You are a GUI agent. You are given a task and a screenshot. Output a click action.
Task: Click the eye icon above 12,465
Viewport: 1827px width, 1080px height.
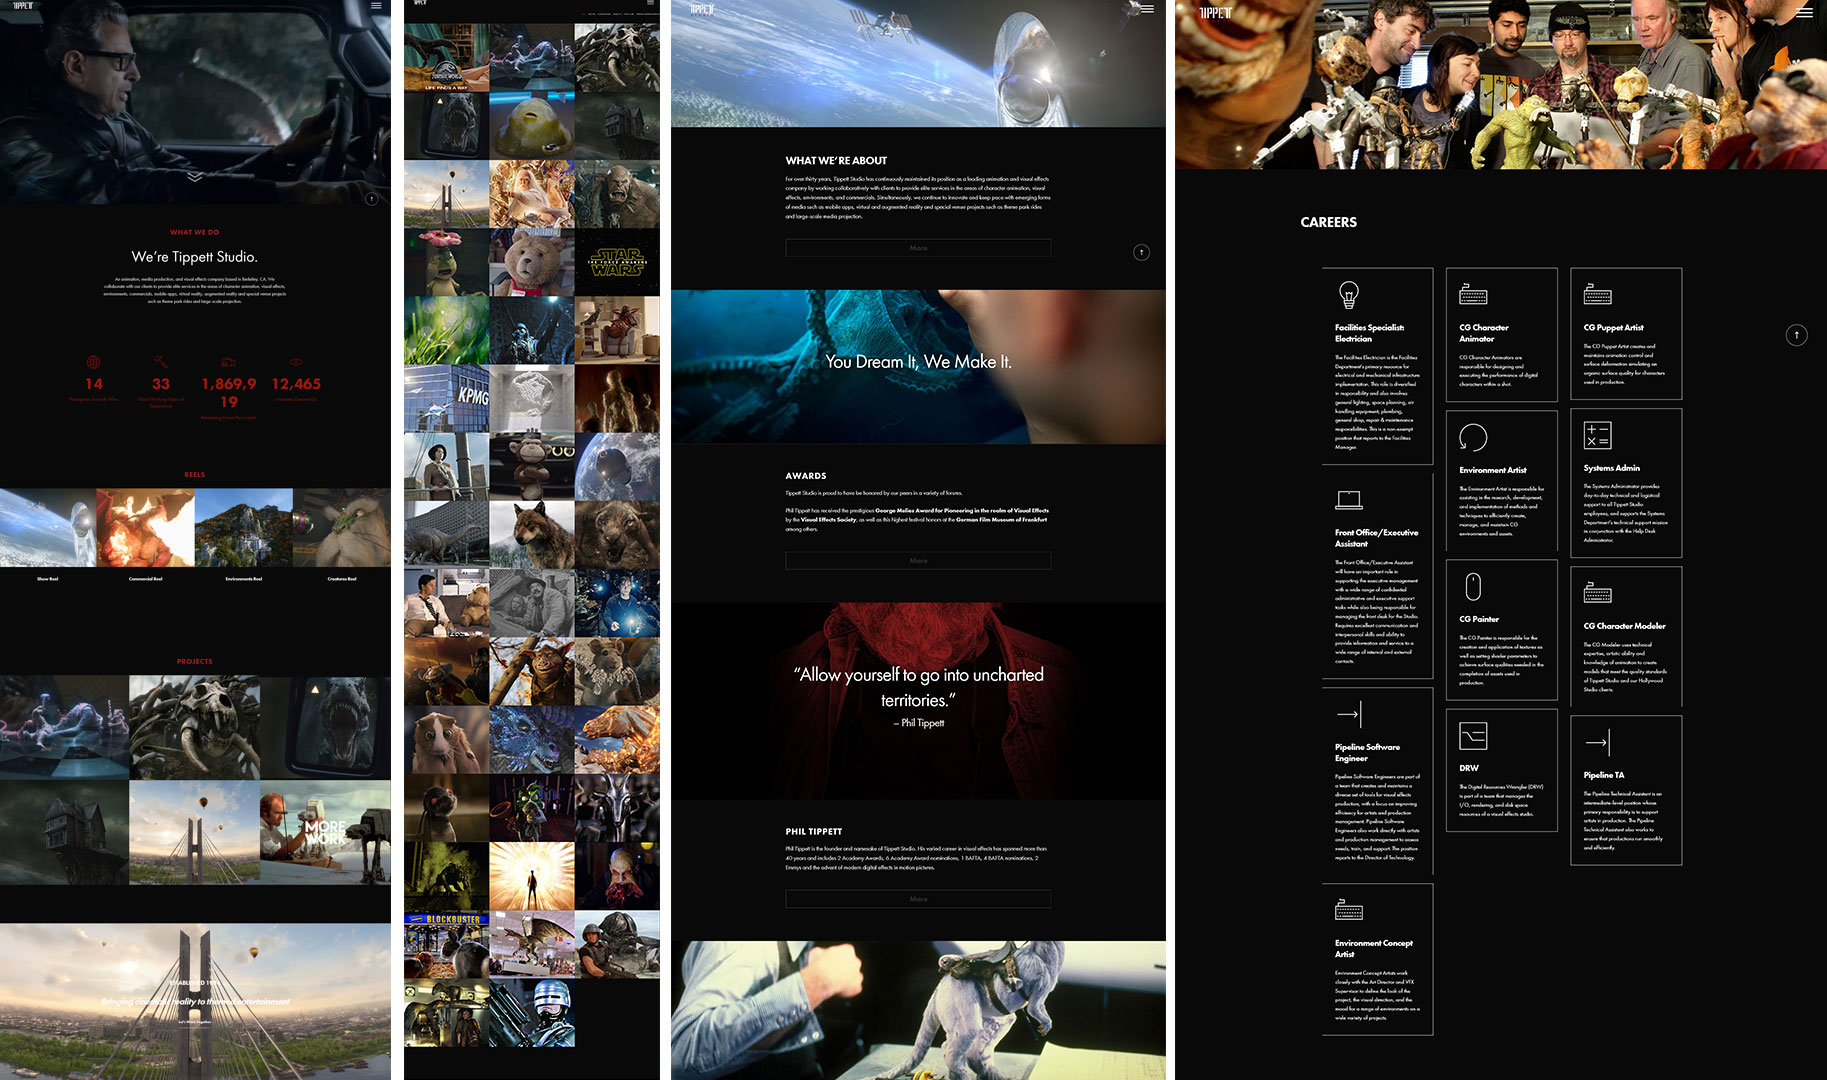pyautogui.click(x=296, y=362)
